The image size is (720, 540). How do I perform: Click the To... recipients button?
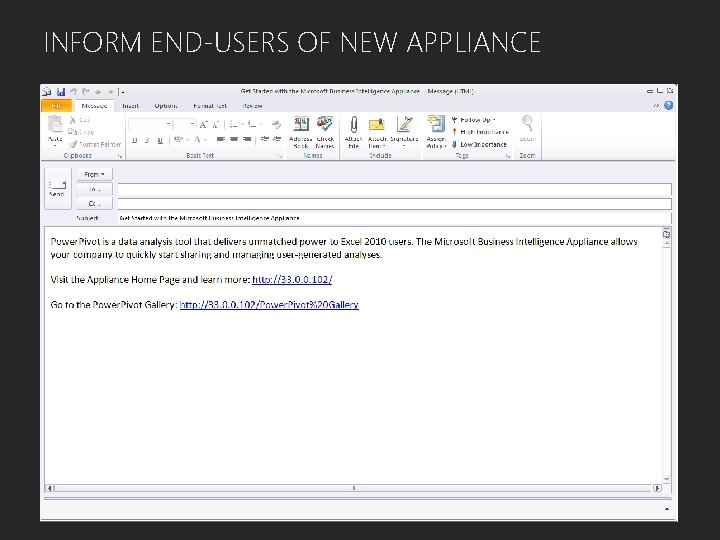click(x=95, y=189)
